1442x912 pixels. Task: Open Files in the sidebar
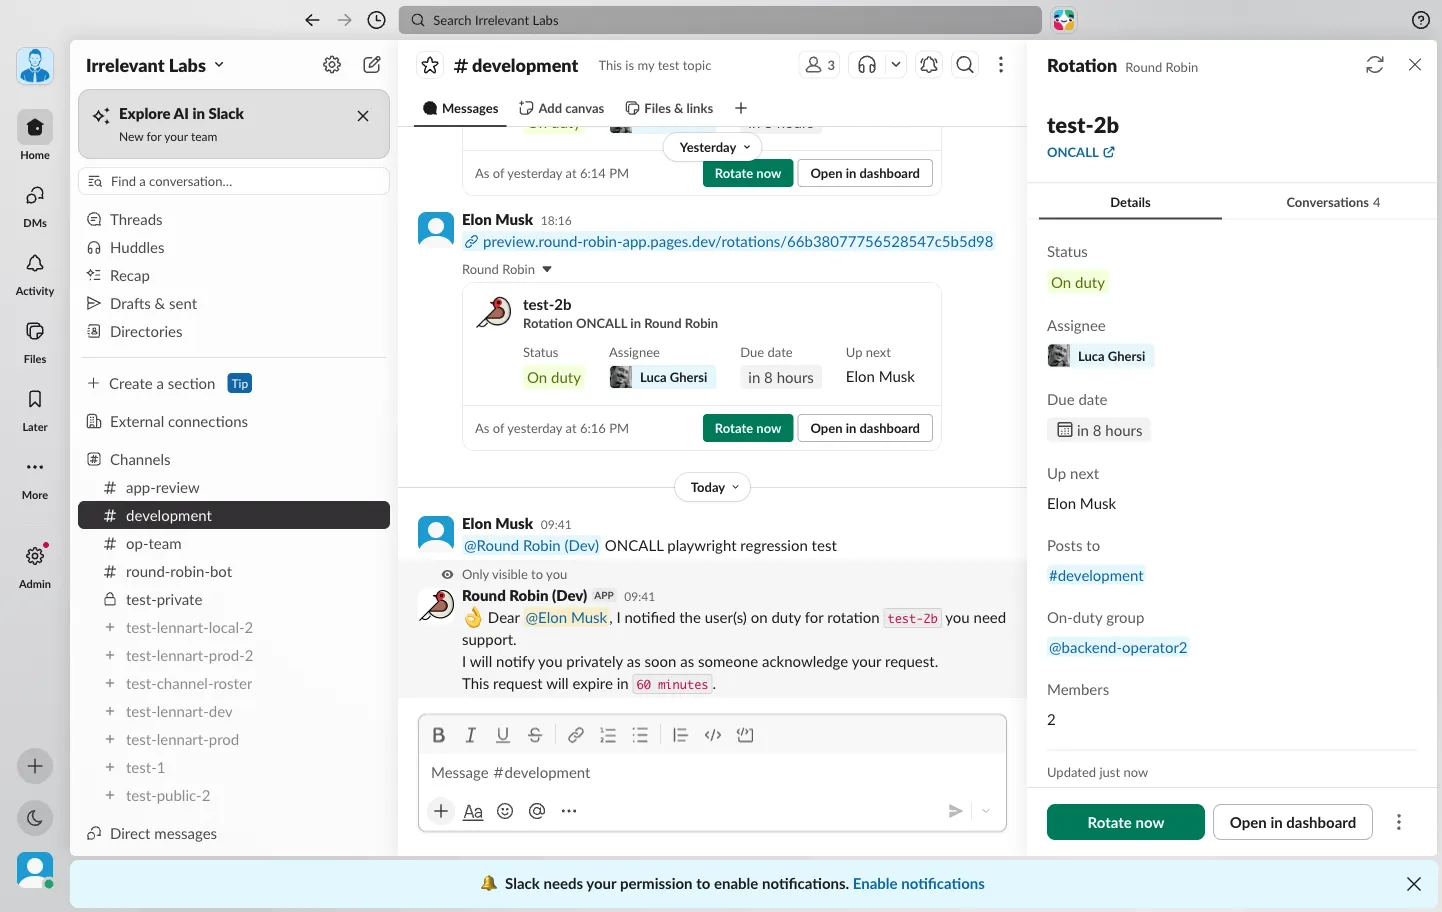click(35, 340)
